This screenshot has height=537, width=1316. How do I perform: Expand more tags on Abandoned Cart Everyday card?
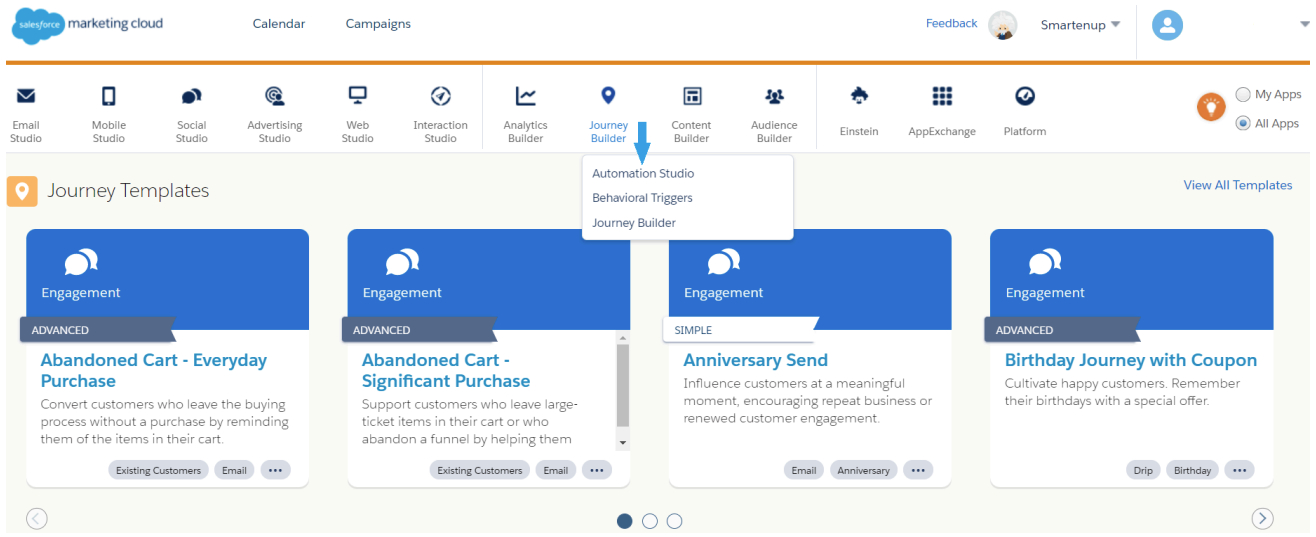276,470
